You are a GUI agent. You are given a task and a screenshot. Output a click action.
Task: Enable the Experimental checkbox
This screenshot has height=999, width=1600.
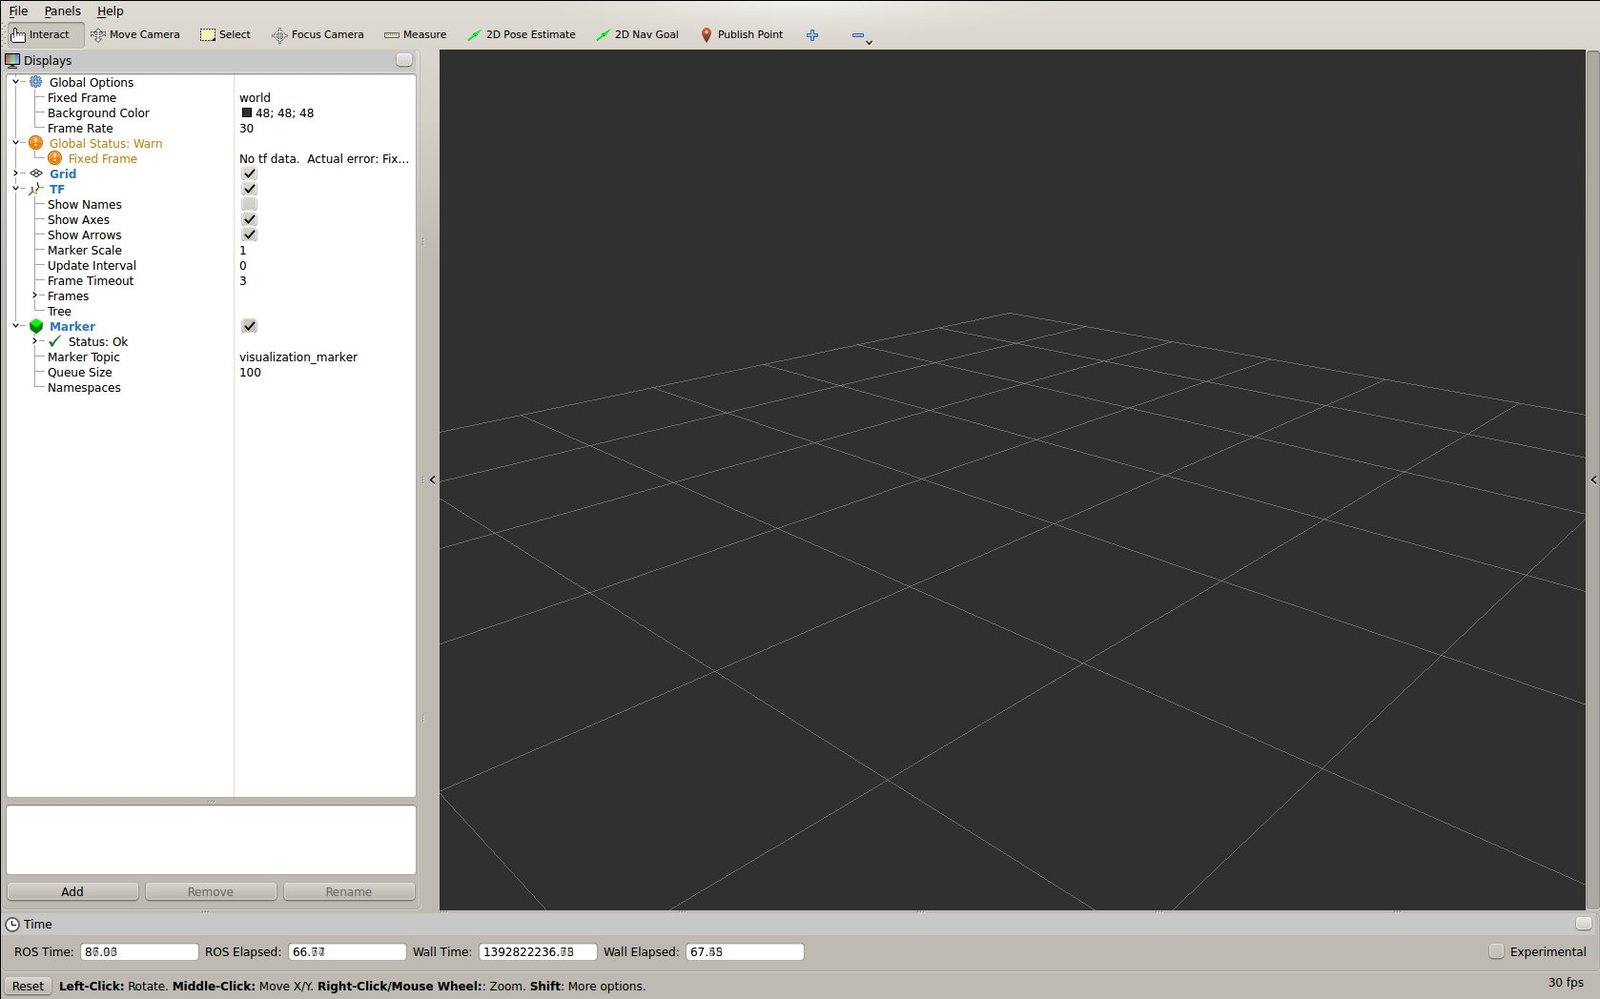(1496, 951)
